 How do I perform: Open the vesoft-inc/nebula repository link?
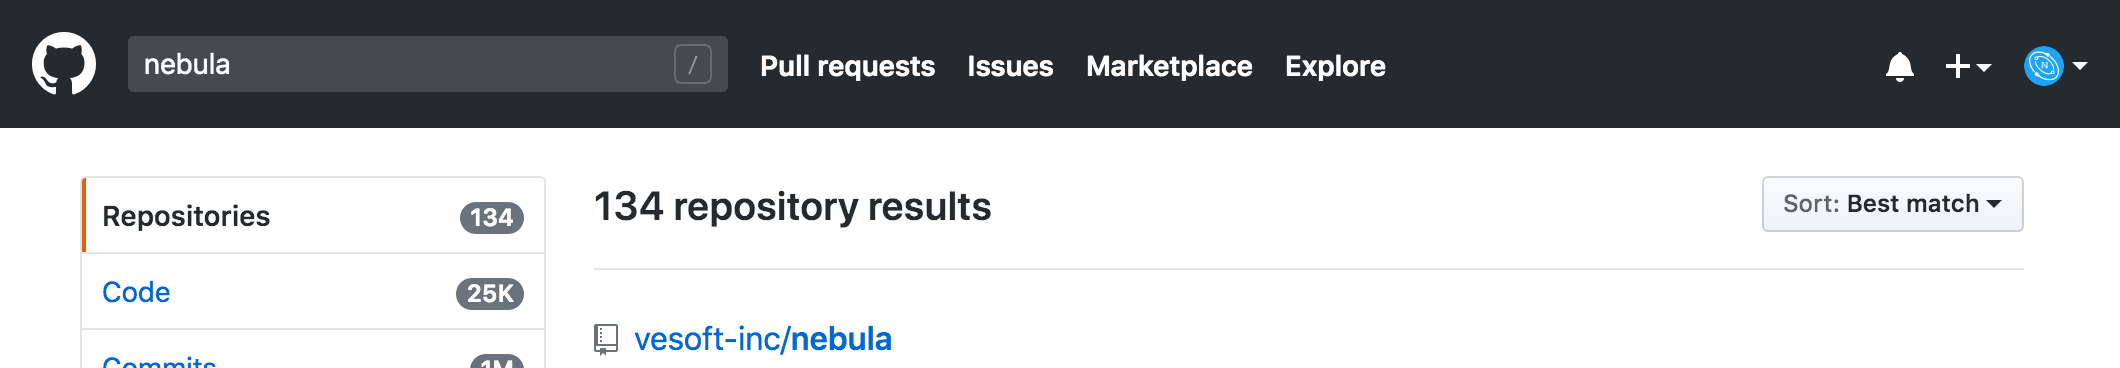click(762, 339)
